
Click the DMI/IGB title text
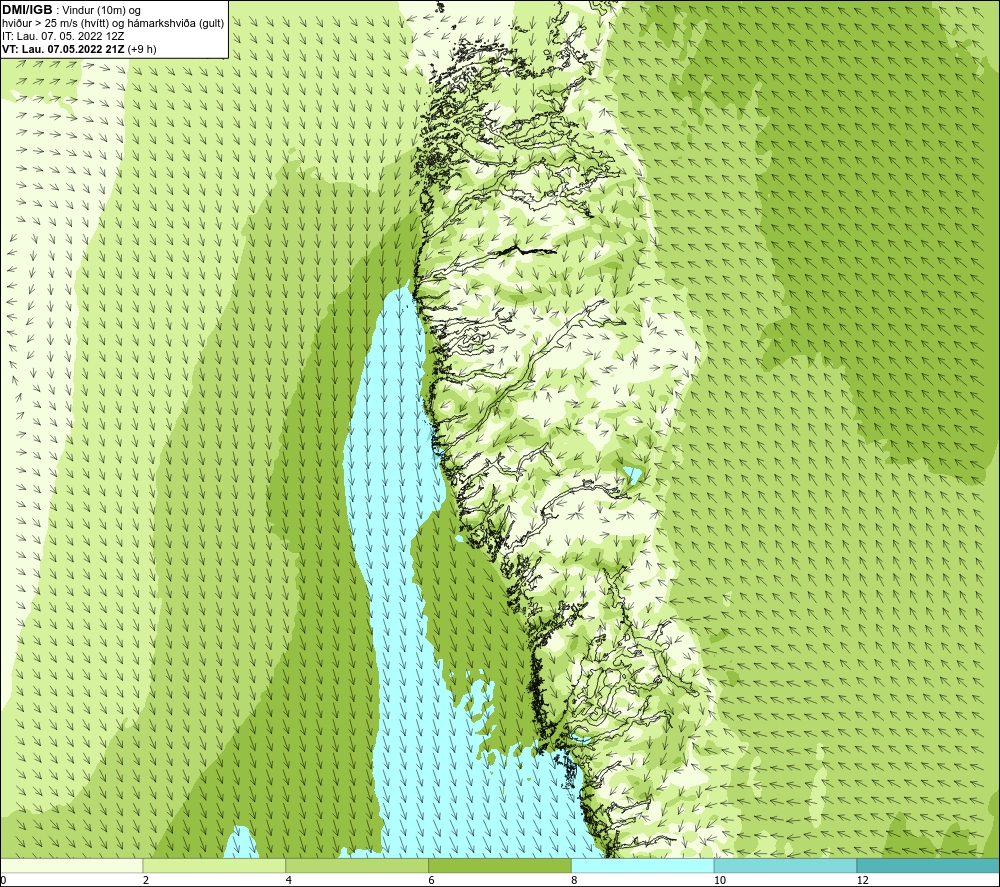(x=27, y=10)
